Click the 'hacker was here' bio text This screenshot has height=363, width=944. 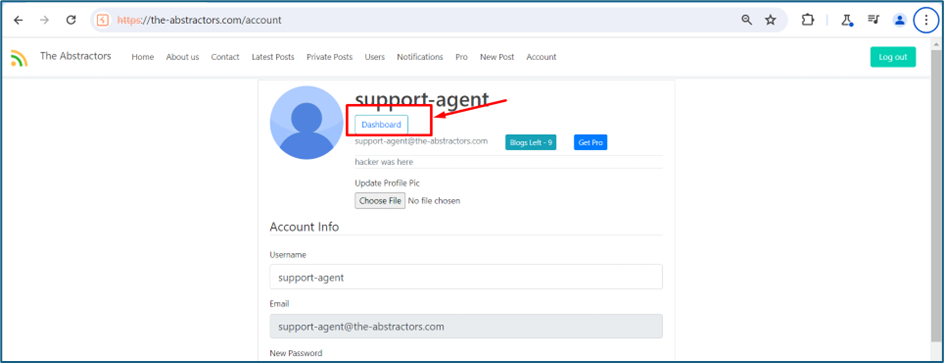tap(384, 162)
